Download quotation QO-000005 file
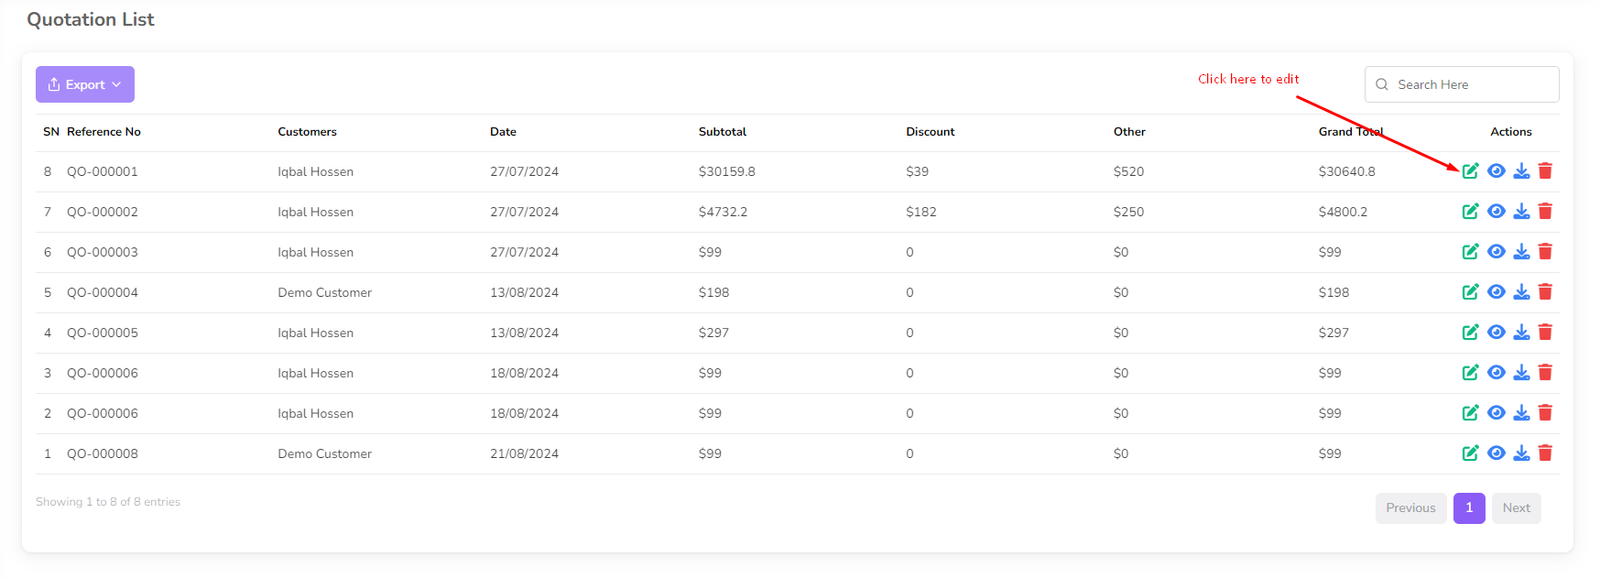The height and width of the screenshot is (579, 1600). click(x=1521, y=332)
